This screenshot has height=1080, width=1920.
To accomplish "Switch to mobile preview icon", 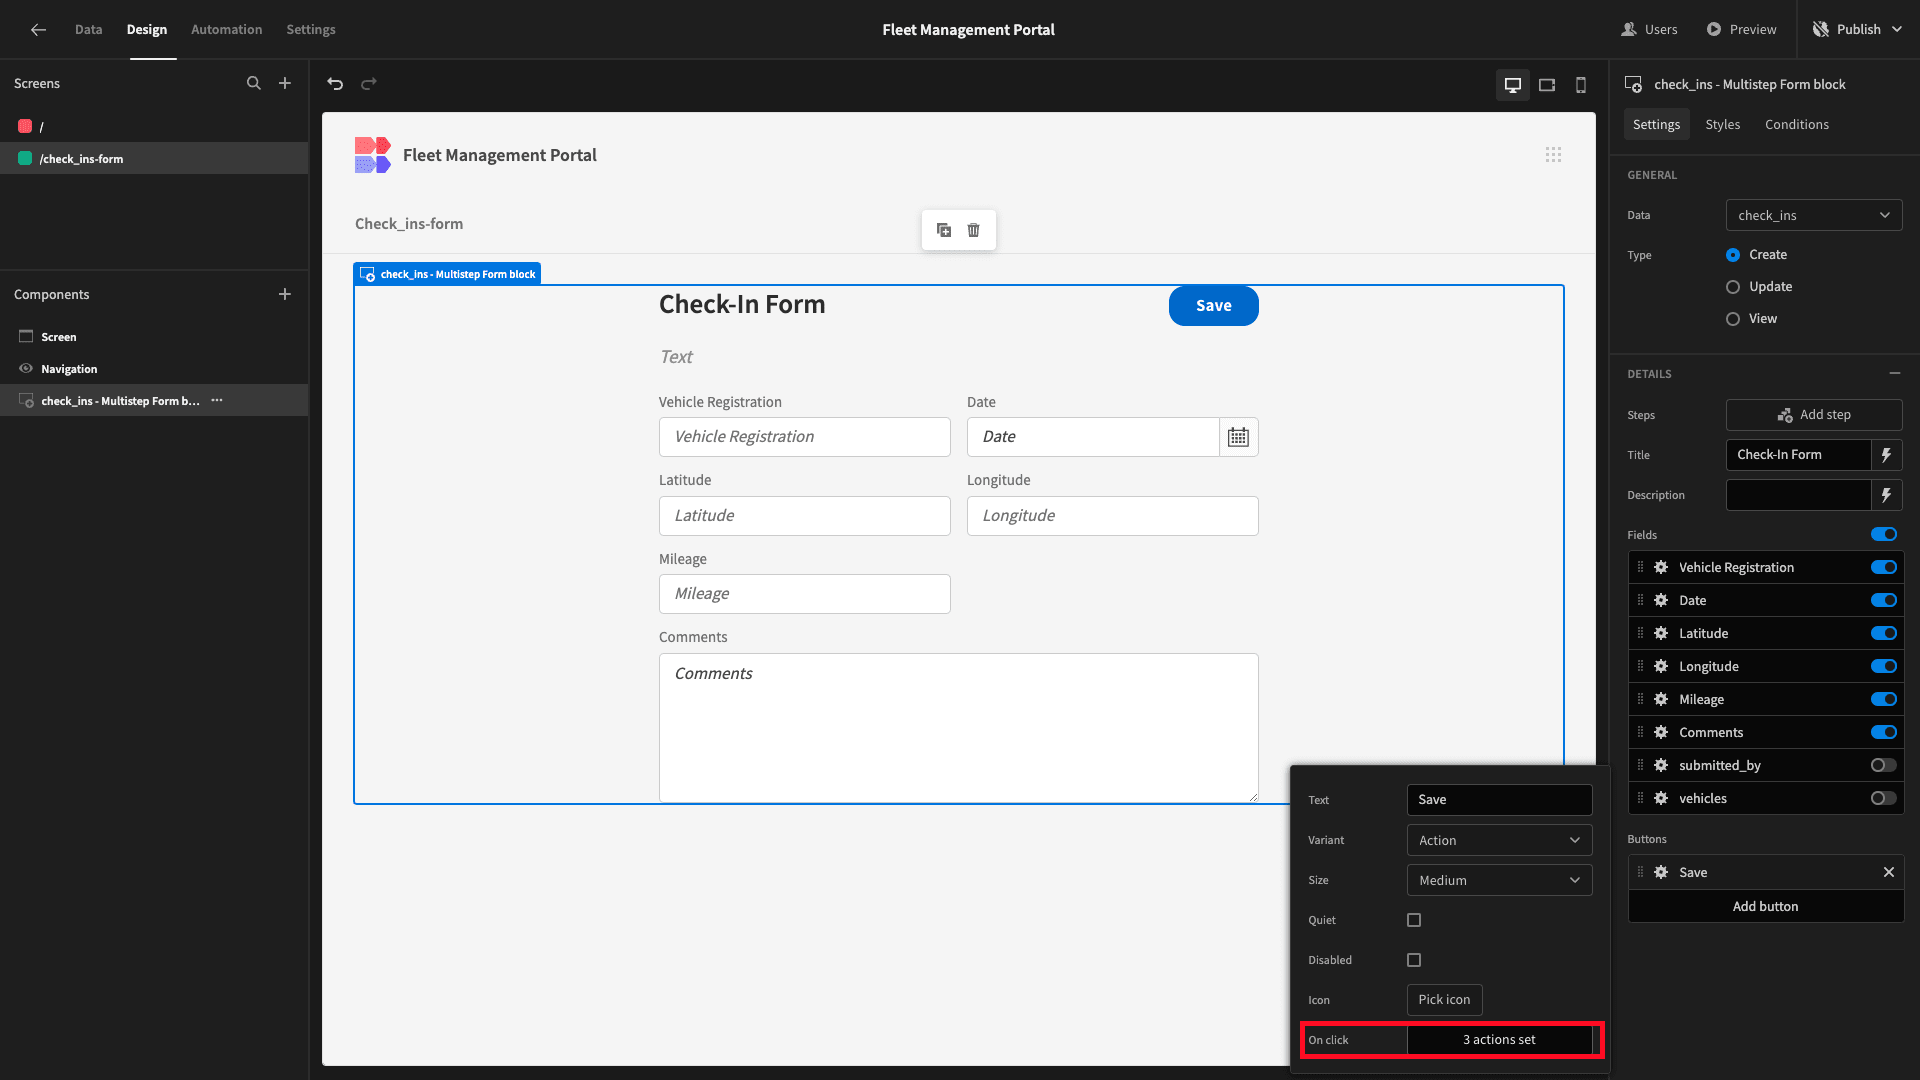I will pos(1581,85).
